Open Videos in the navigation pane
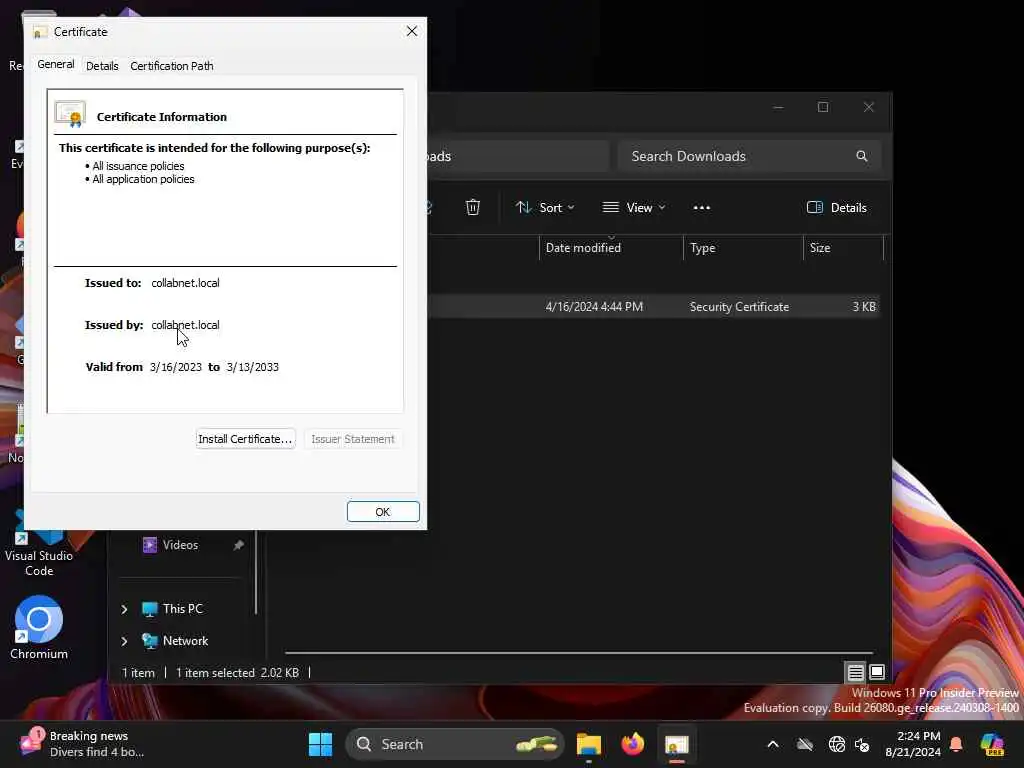 [x=180, y=545]
